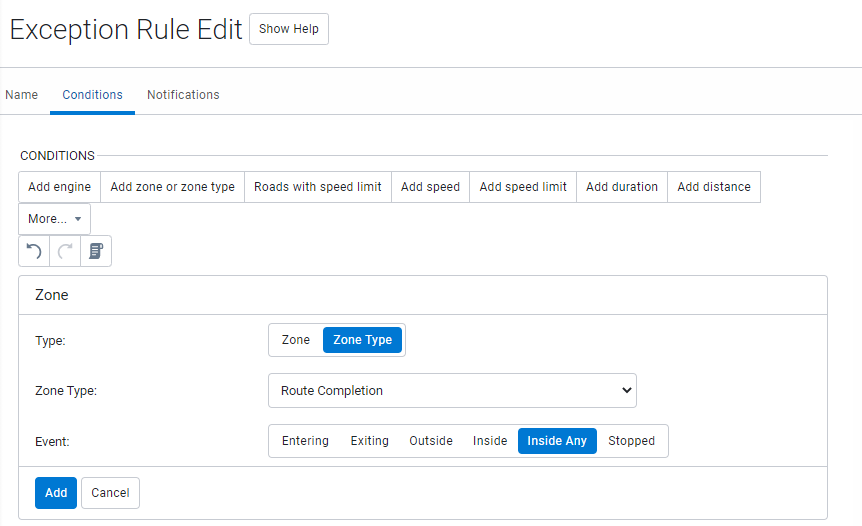Click the blue Add button
Screen dimensions: 862x526
[56, 493]
